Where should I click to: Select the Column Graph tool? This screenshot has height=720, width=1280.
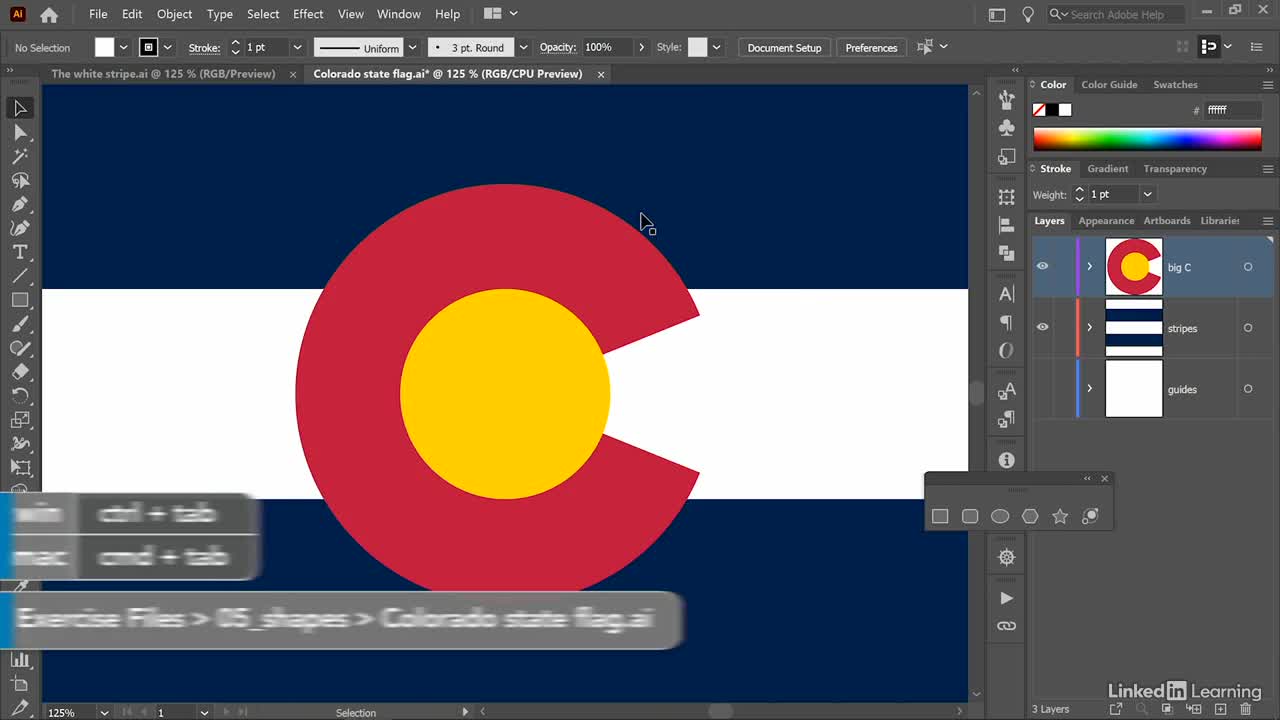click(x=20, y=660)
